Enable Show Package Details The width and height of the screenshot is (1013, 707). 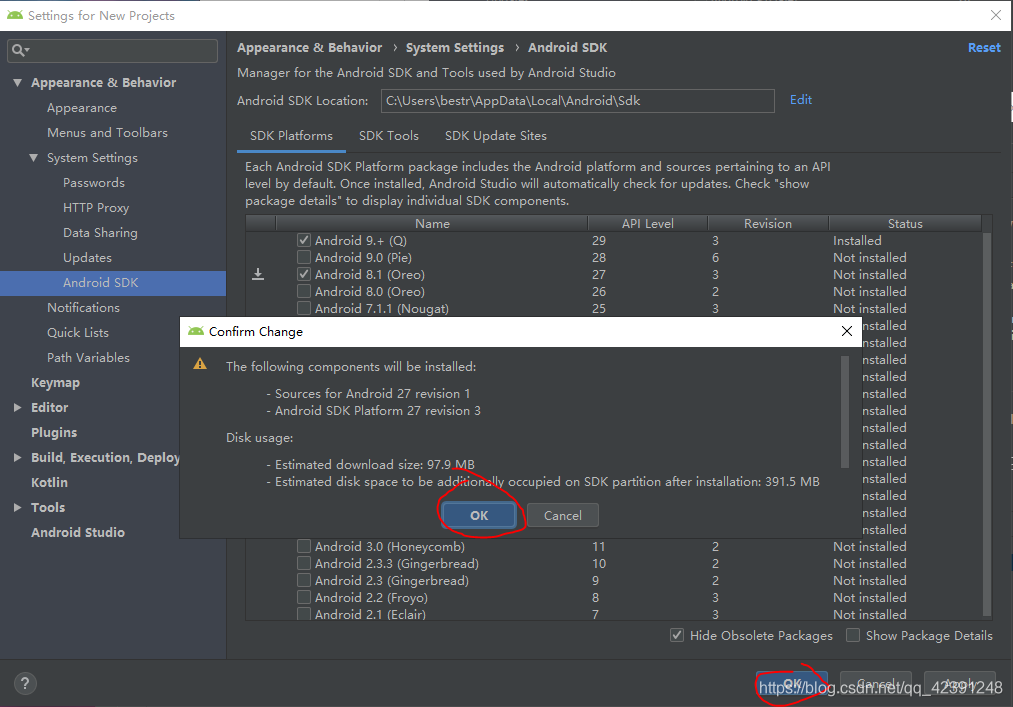pos(853,635)
